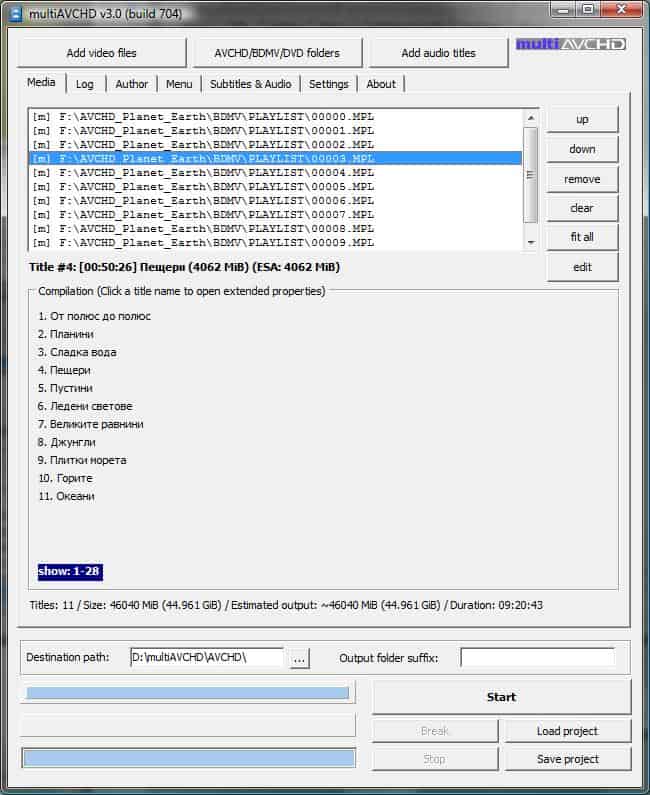This screenshot has width=650, height=795.
Task: Move selected title up
Action: [582, 120]
